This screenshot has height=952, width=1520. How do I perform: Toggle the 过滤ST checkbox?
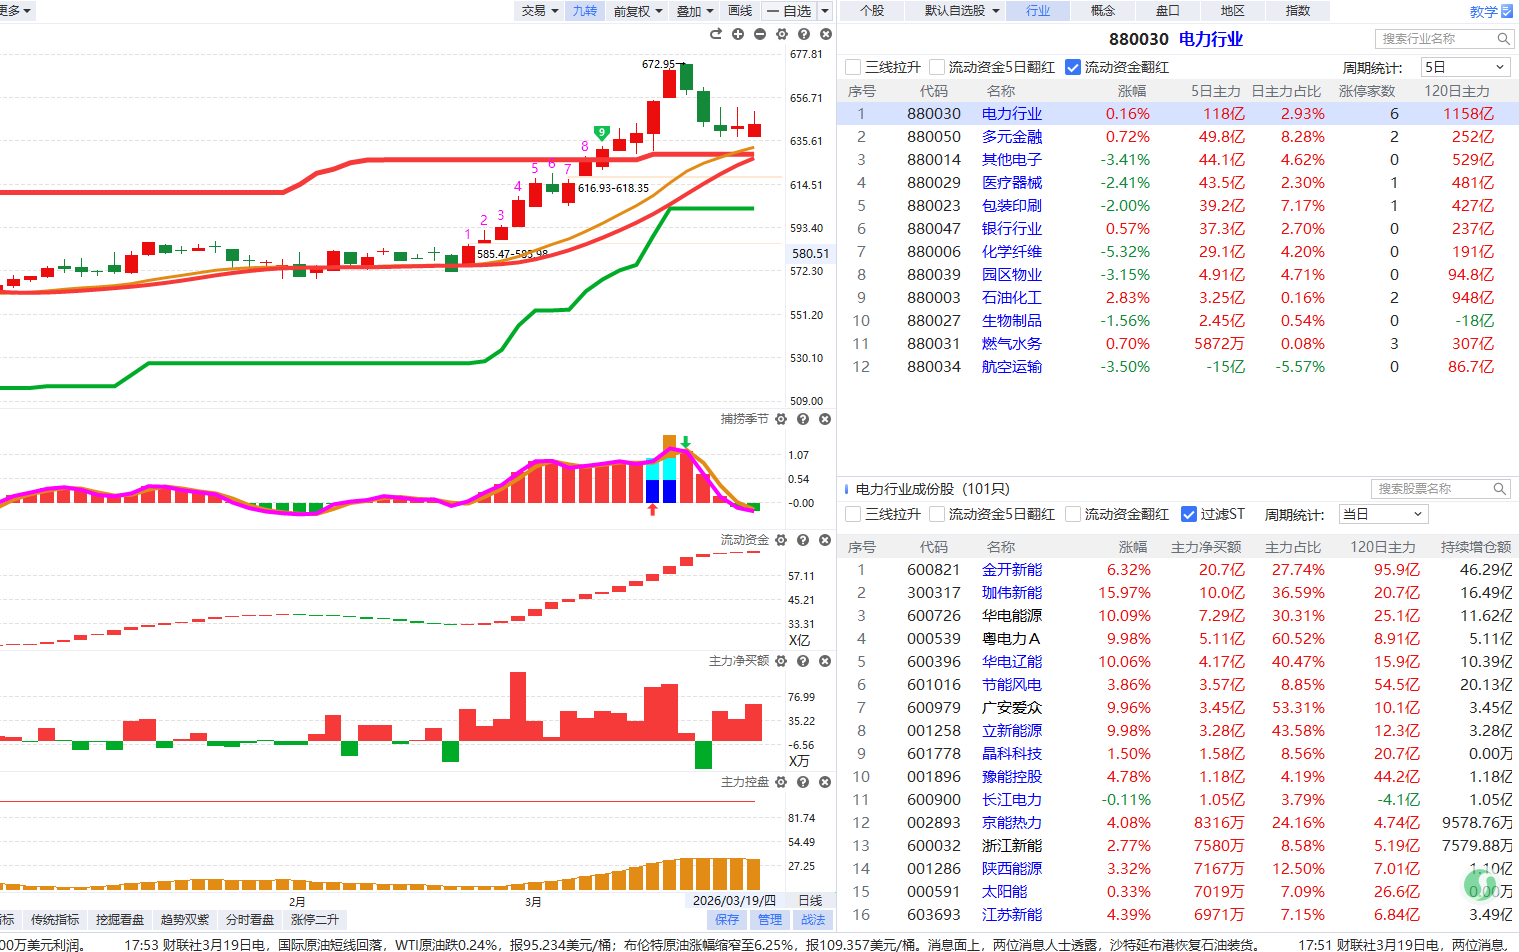(x=1189, y=514)
